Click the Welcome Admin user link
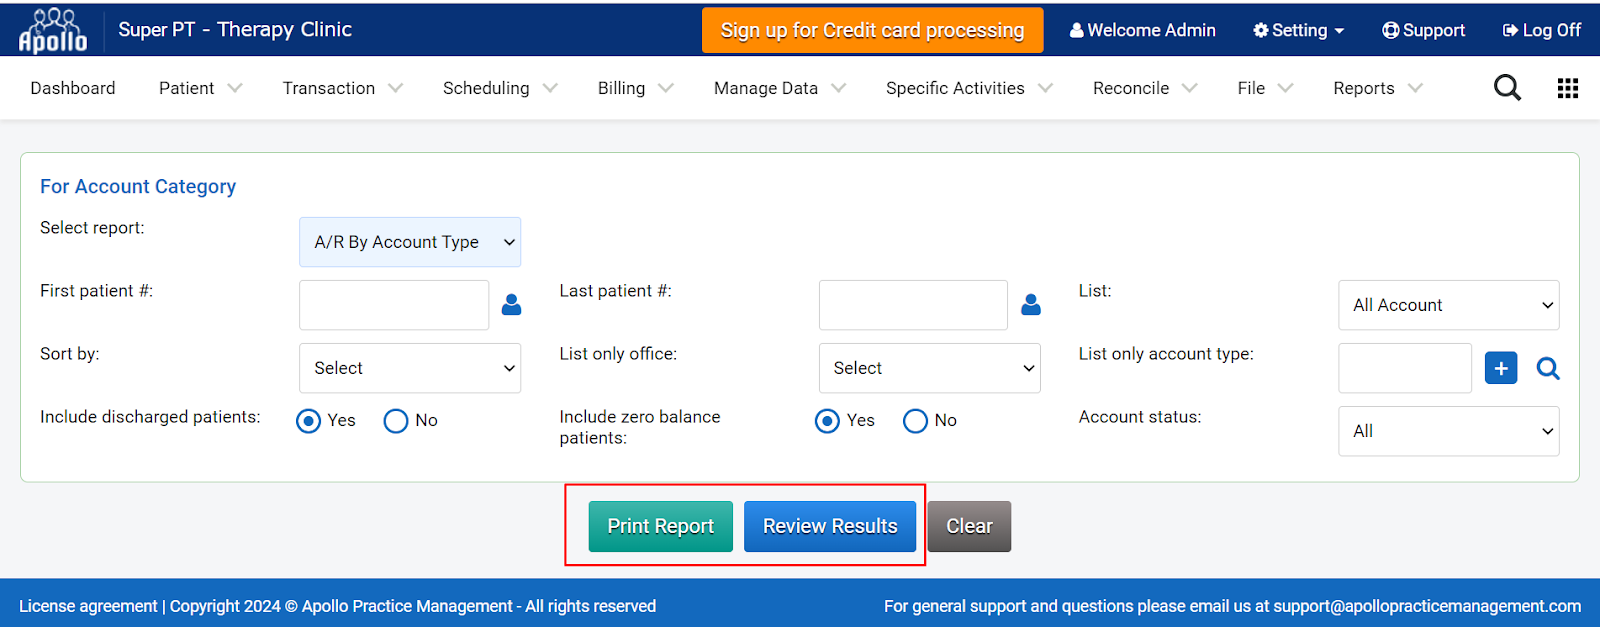The height and width of the screenshot is (627, 1600). point(1143,30)
